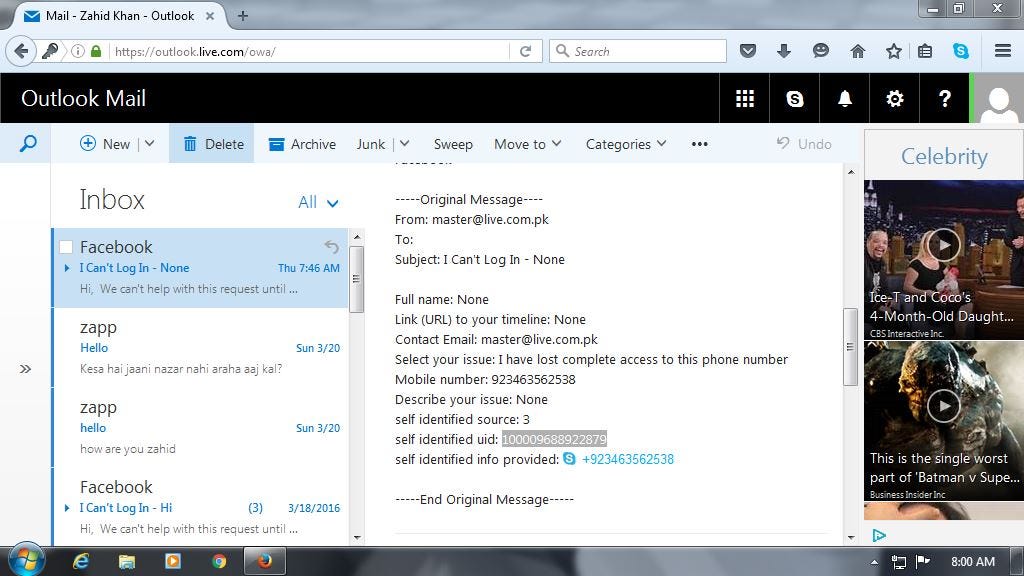This screenshot has width=1024, height=576.
Task: Go to the browser home page icon
Action: 857,51
